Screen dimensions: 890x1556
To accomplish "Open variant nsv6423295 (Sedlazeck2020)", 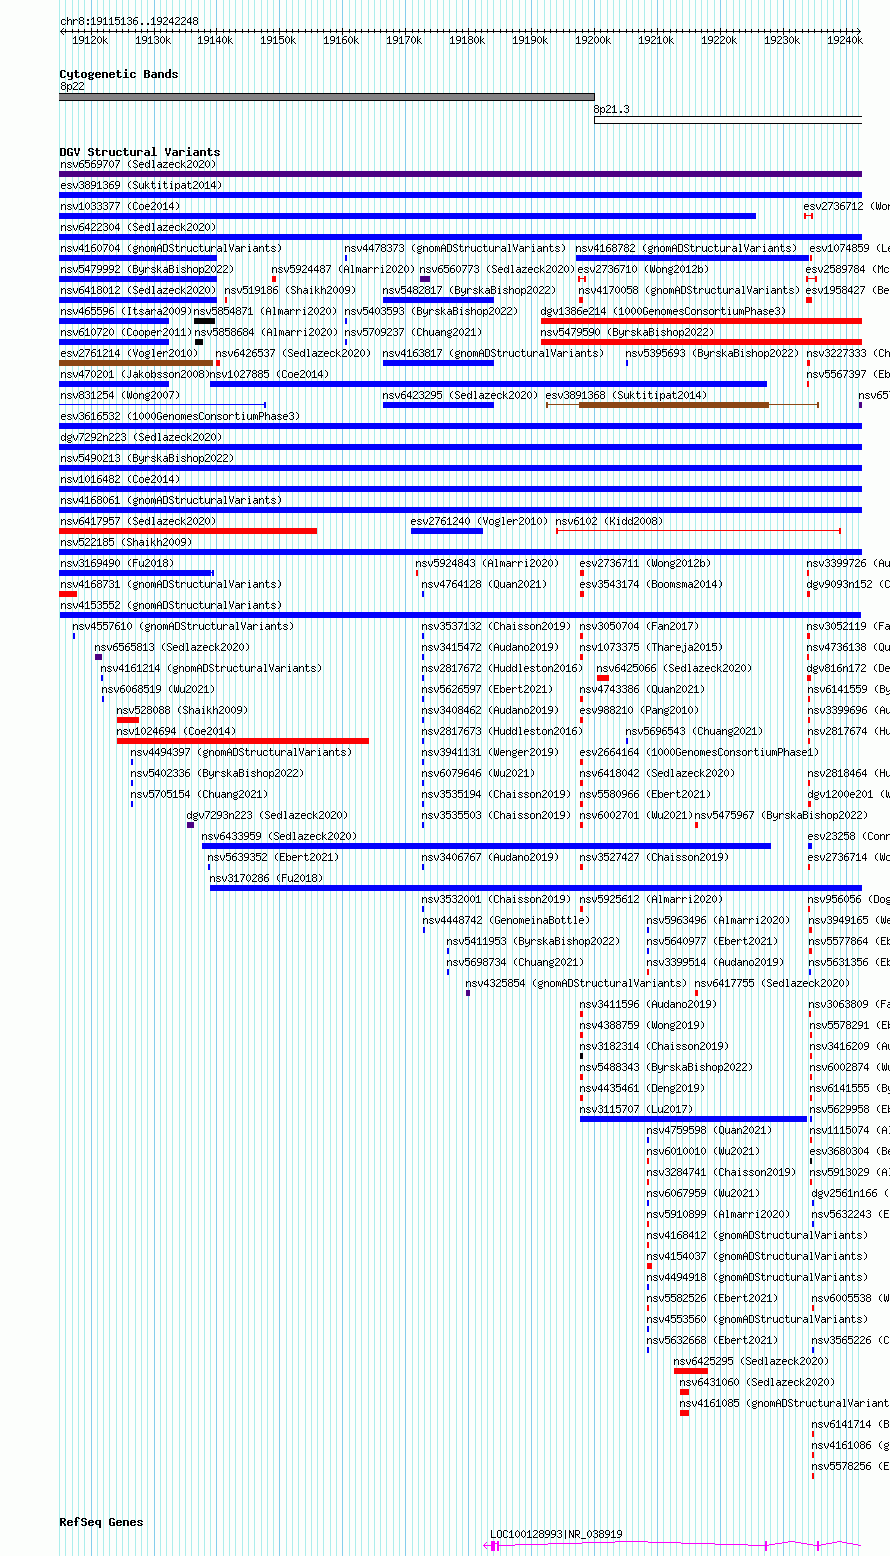I will click(460, 395).
